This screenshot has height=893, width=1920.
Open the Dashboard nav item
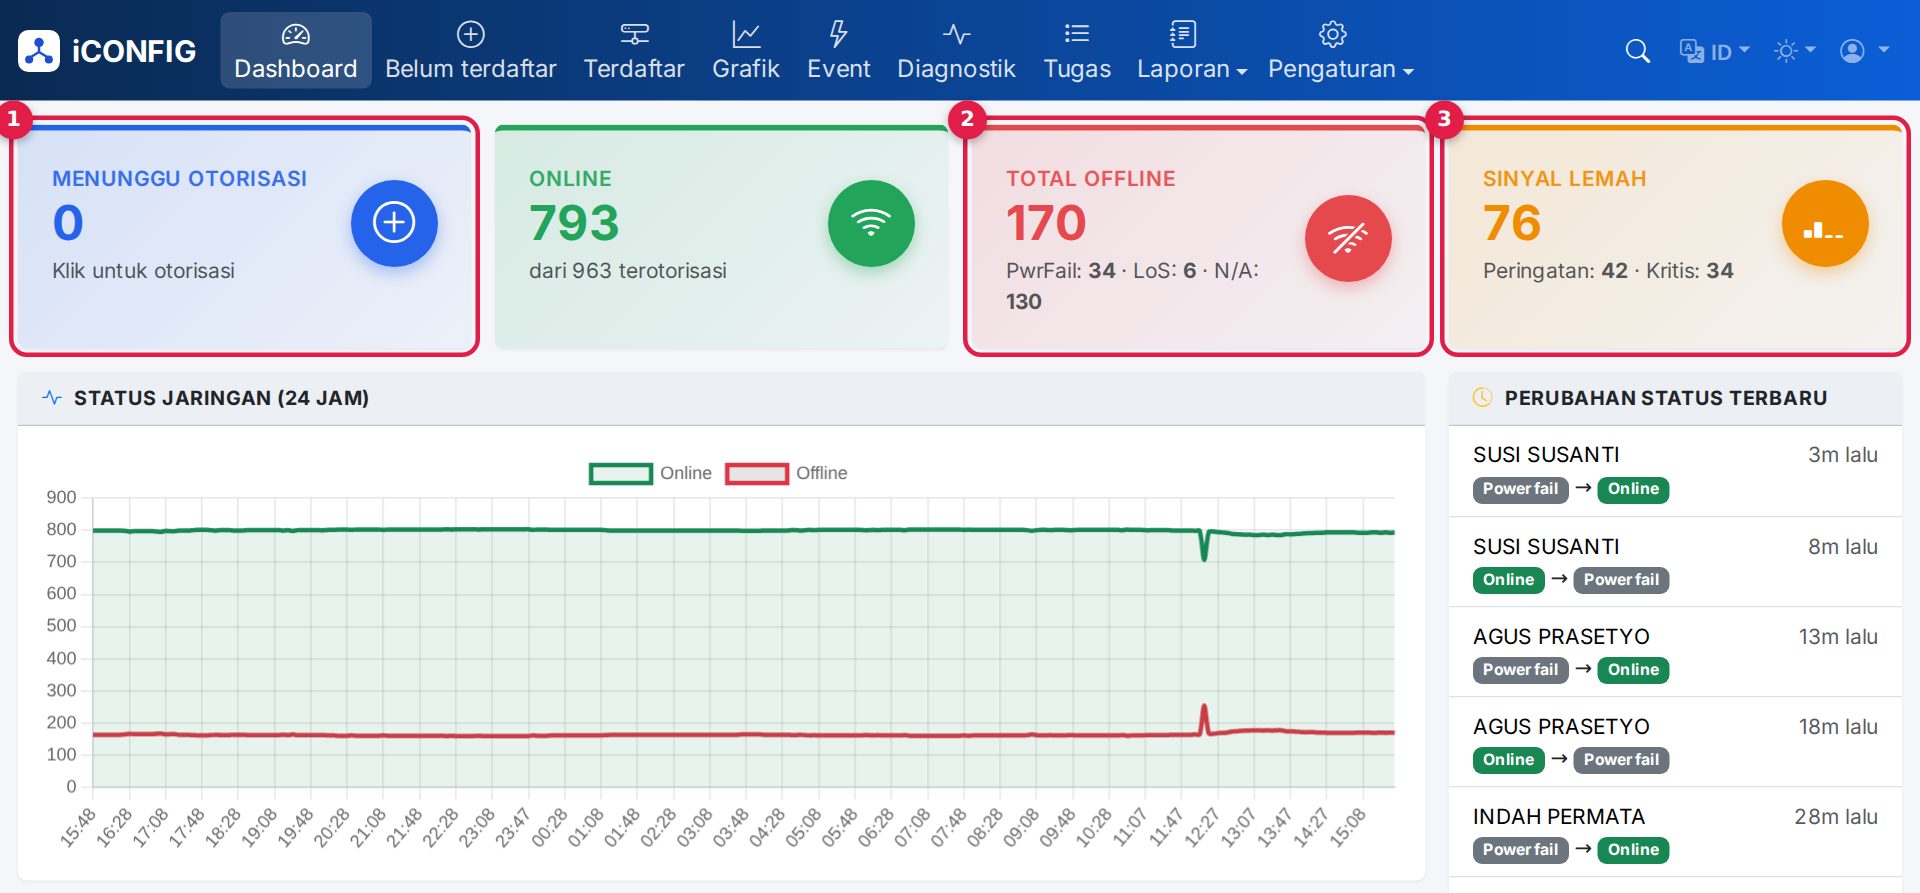pos(296,51)
